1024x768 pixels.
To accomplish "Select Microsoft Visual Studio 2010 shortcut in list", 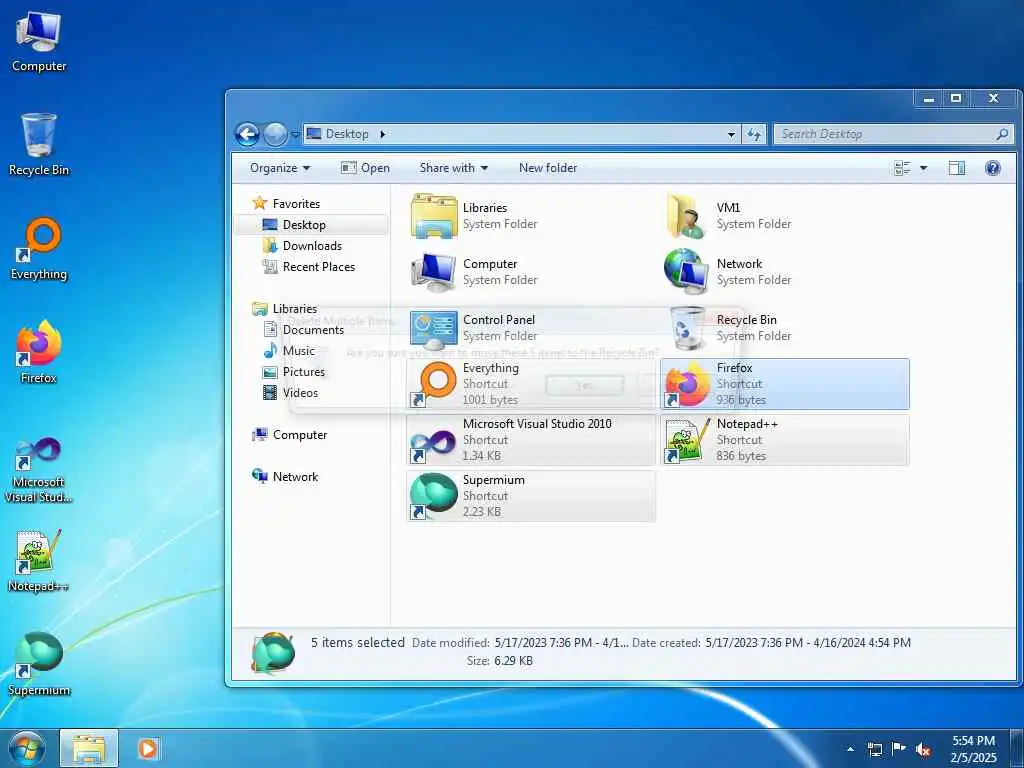I will pos(530,440).
